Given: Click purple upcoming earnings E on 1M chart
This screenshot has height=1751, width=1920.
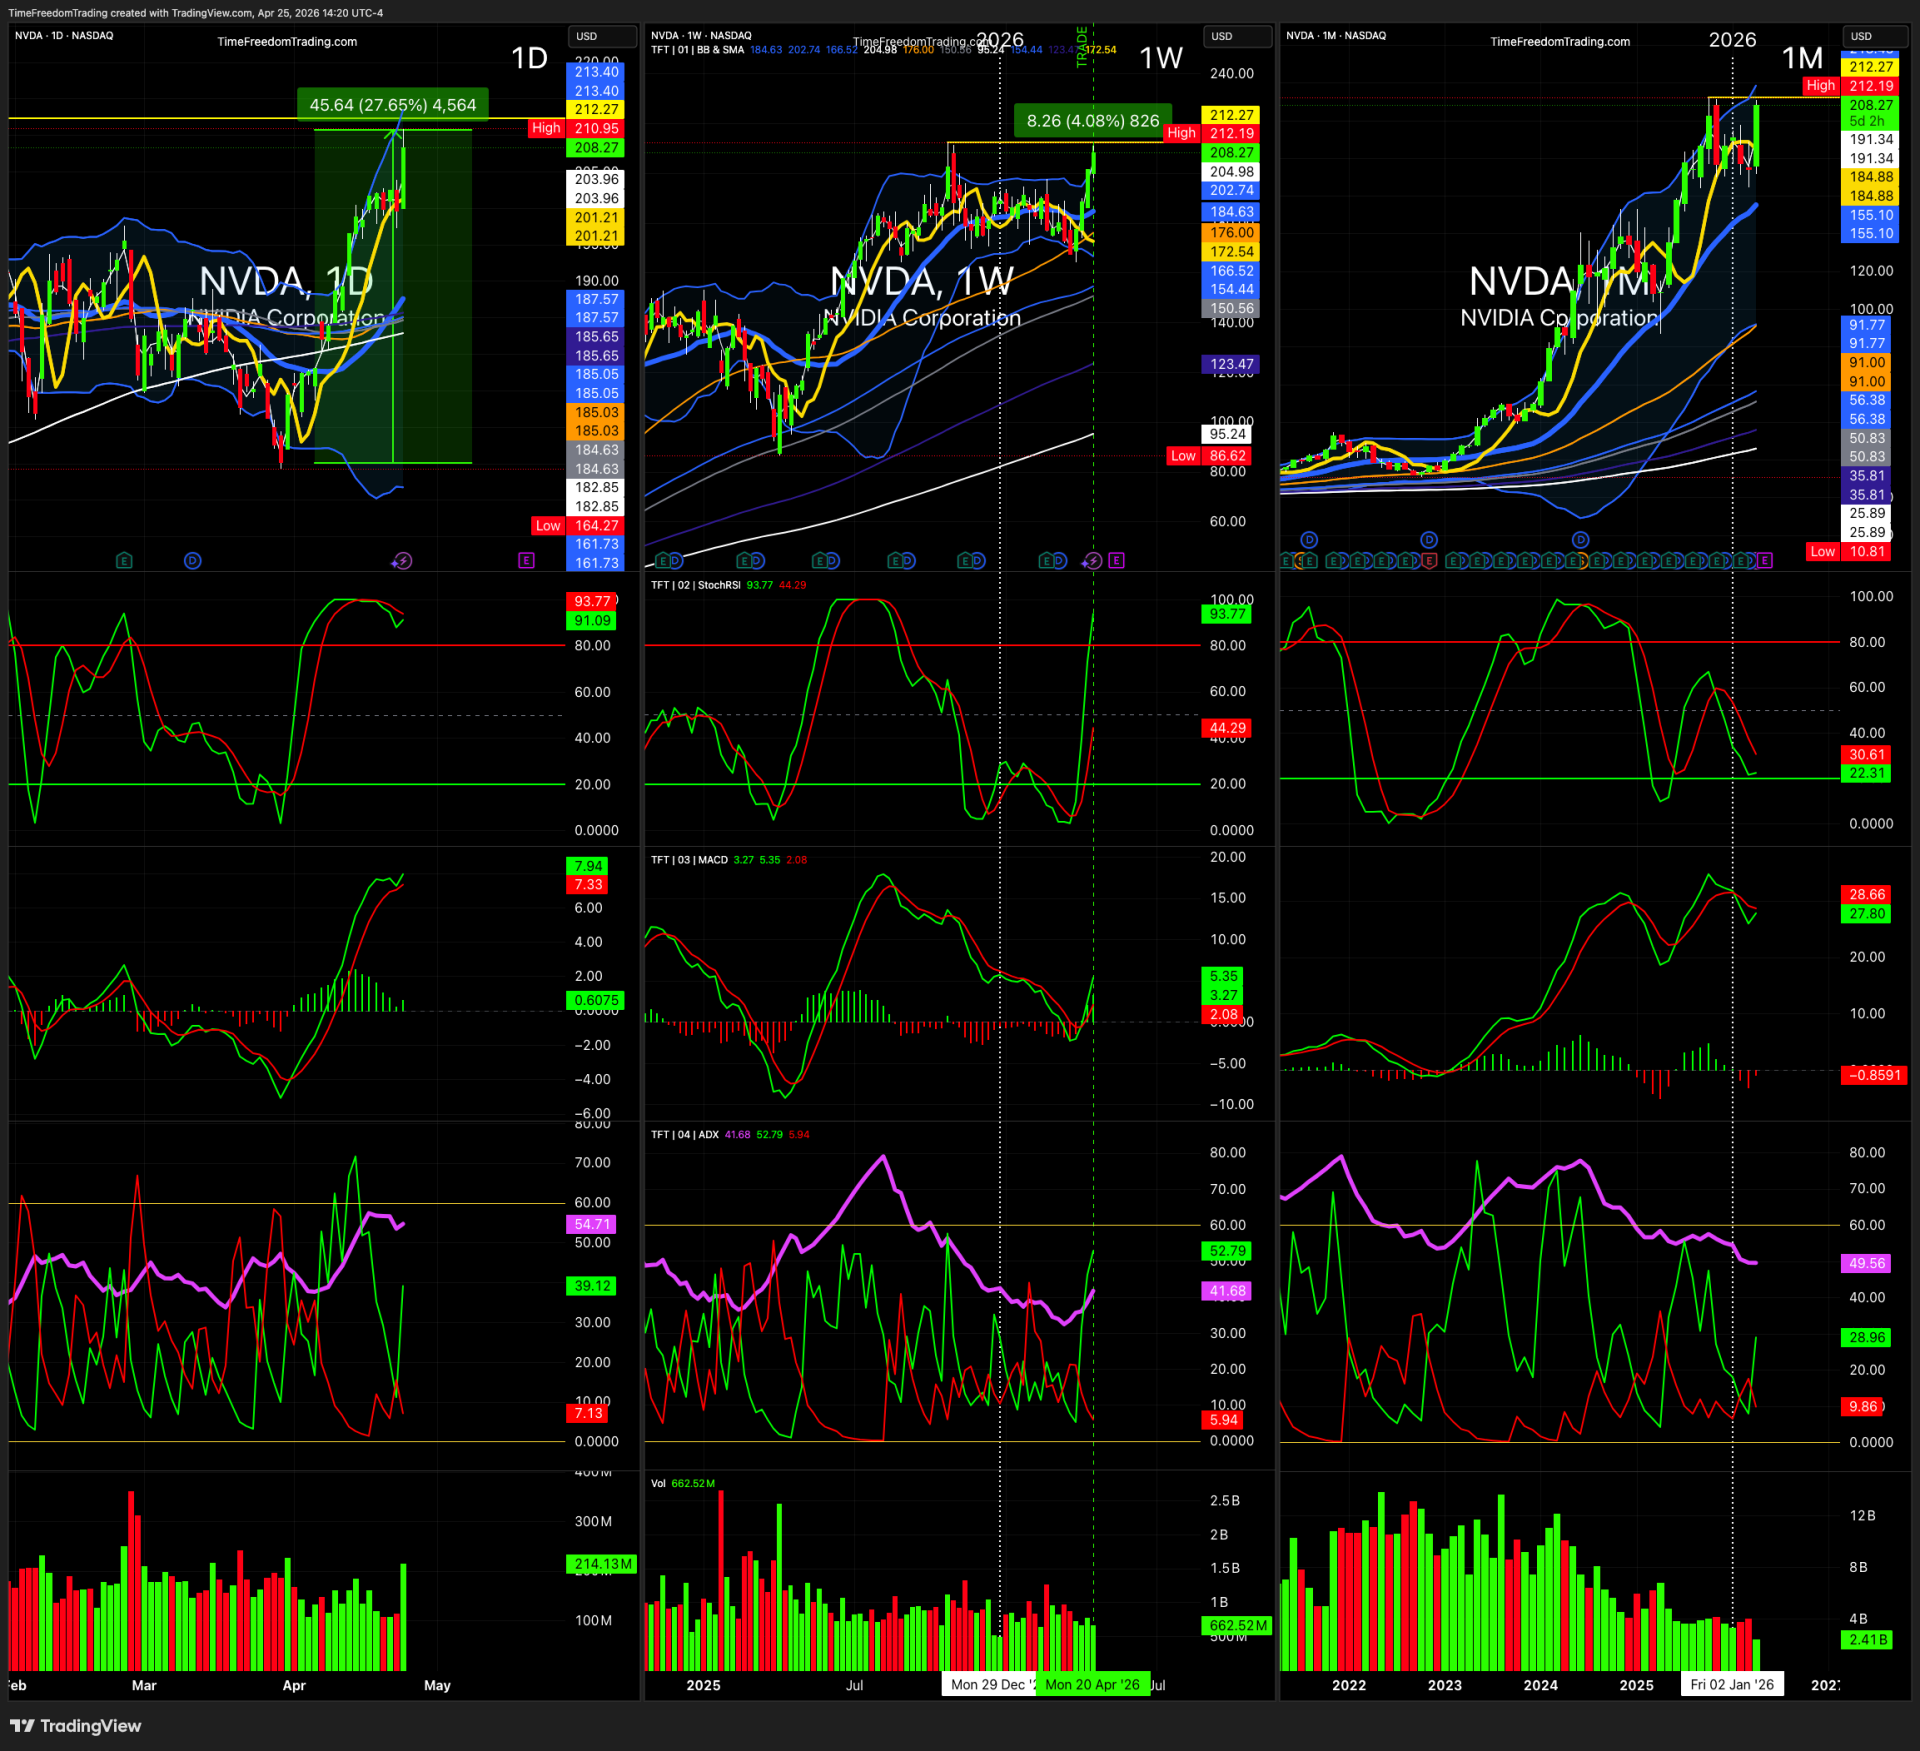Looking at the screenshot, I should coord(1764,561).
